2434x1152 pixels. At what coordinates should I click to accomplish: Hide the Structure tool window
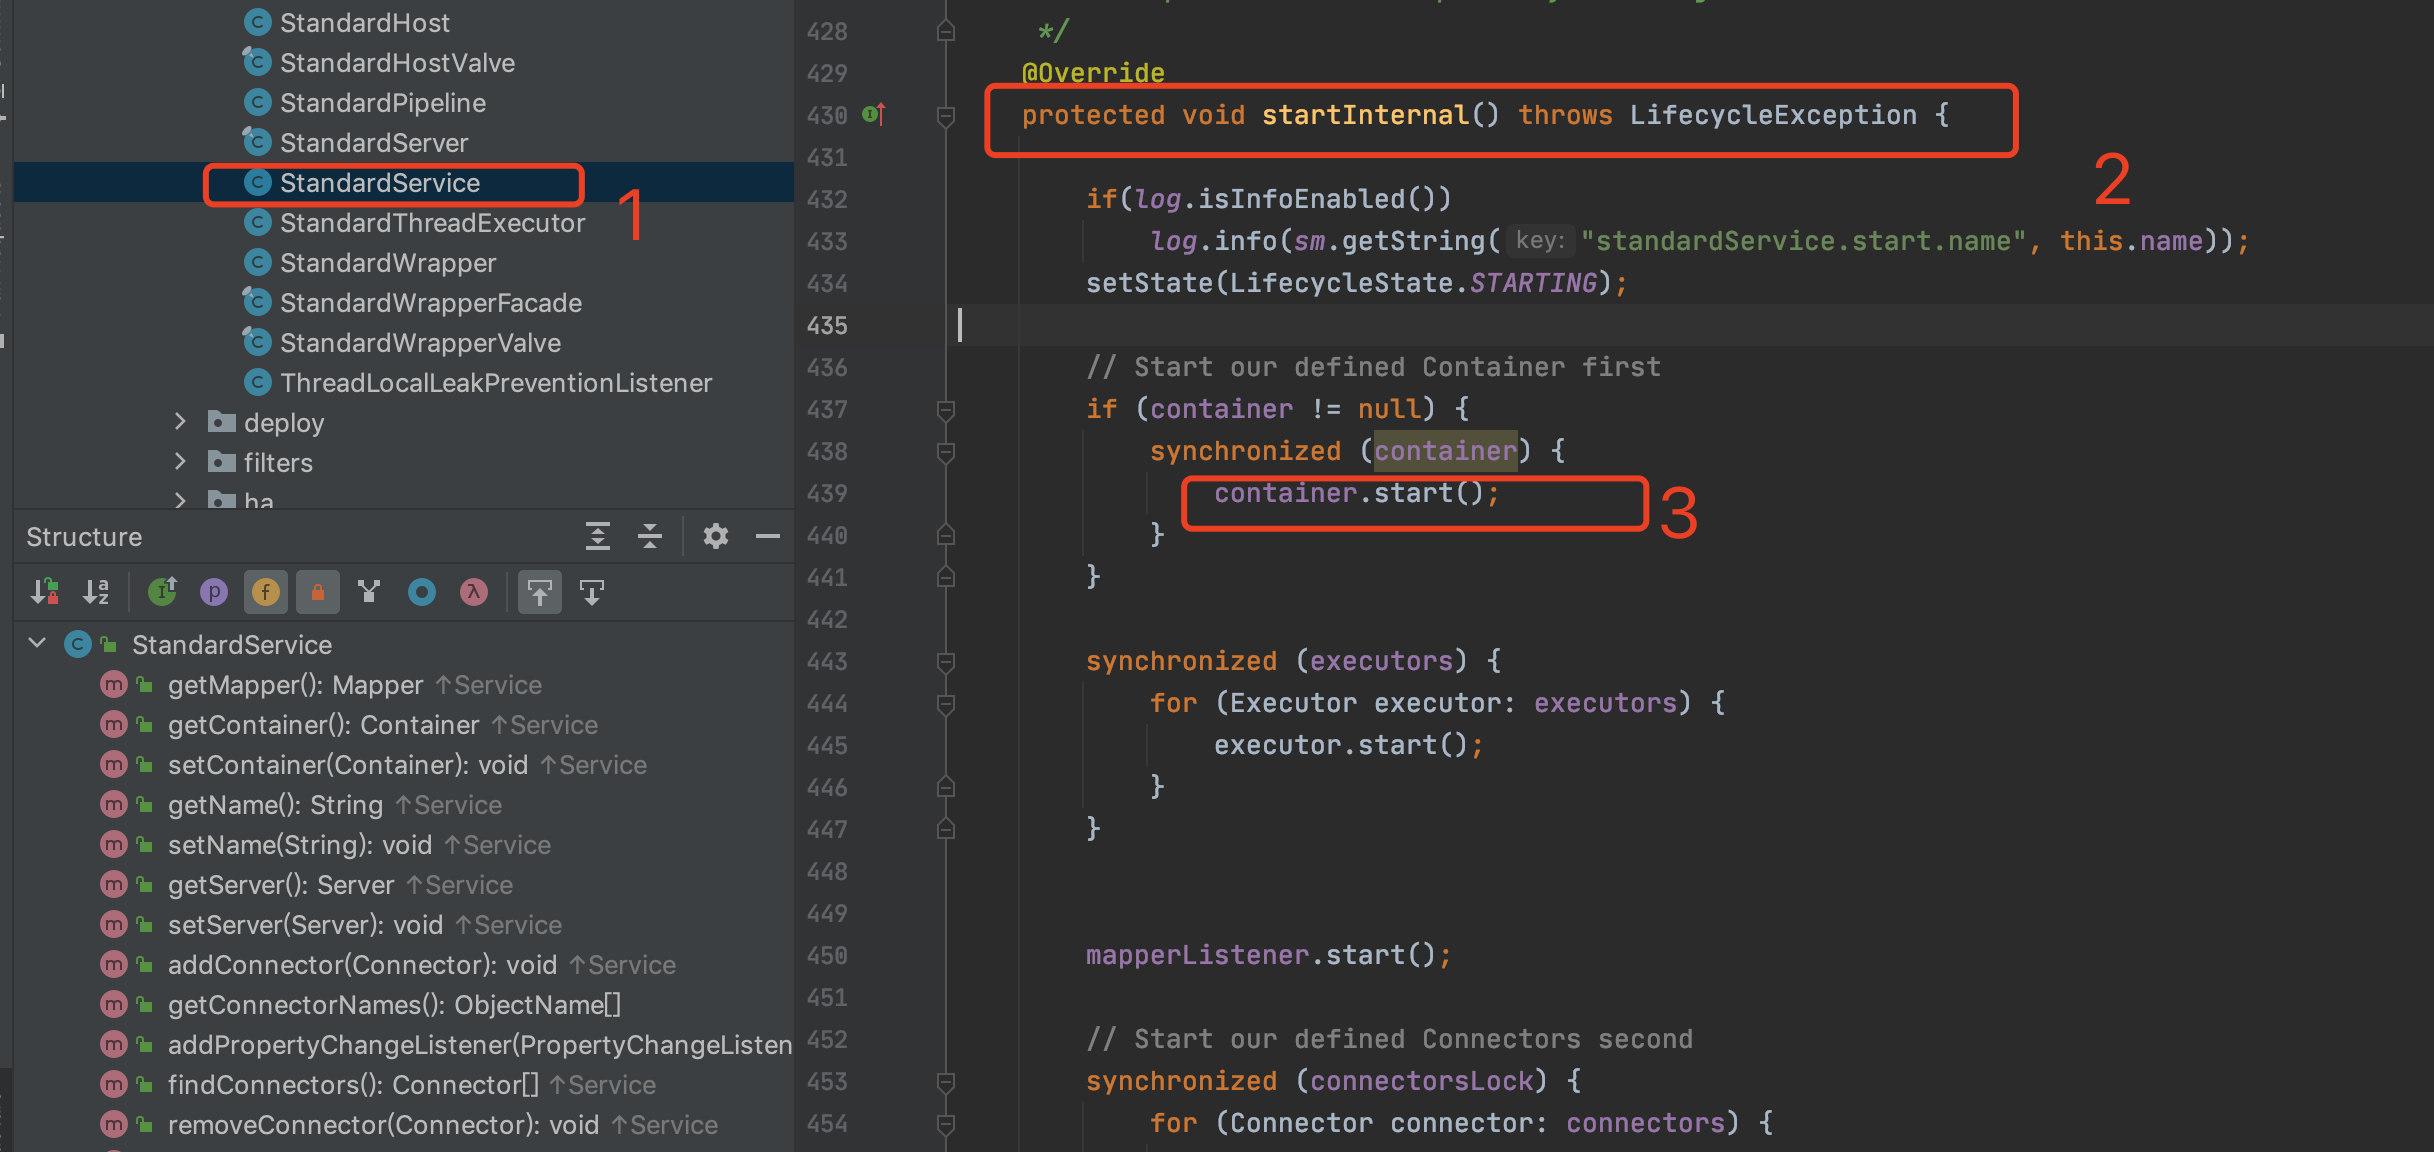(x=768, y=537)
